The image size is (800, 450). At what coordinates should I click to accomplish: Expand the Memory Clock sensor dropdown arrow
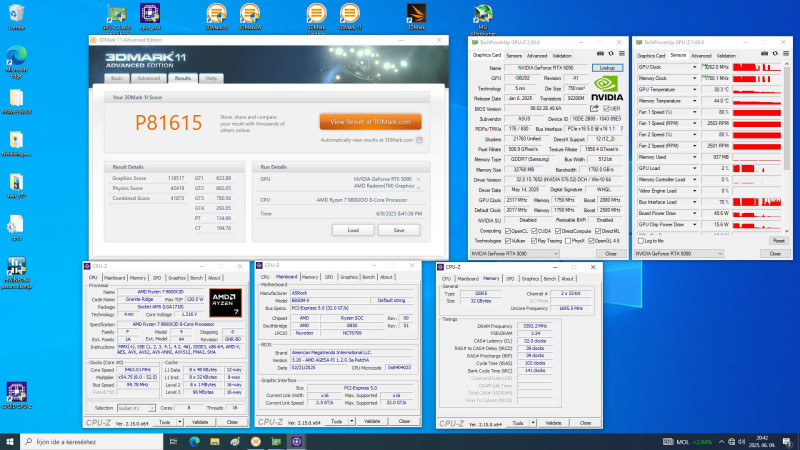(694, 79)
